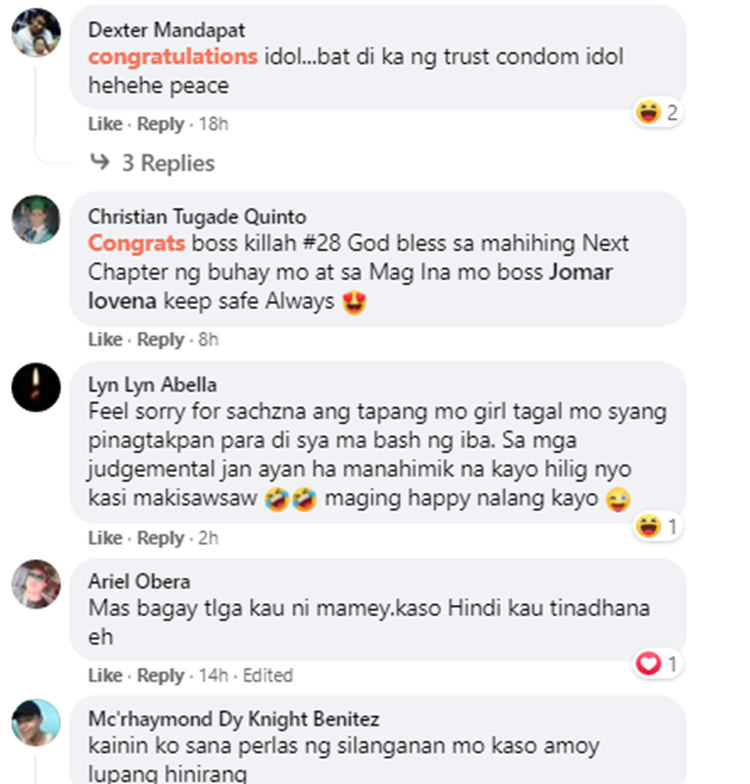View haha reactions on Dexter Mandapat's comment
Image resolution: width=750 pixels, height=784 pixels.
657,112
